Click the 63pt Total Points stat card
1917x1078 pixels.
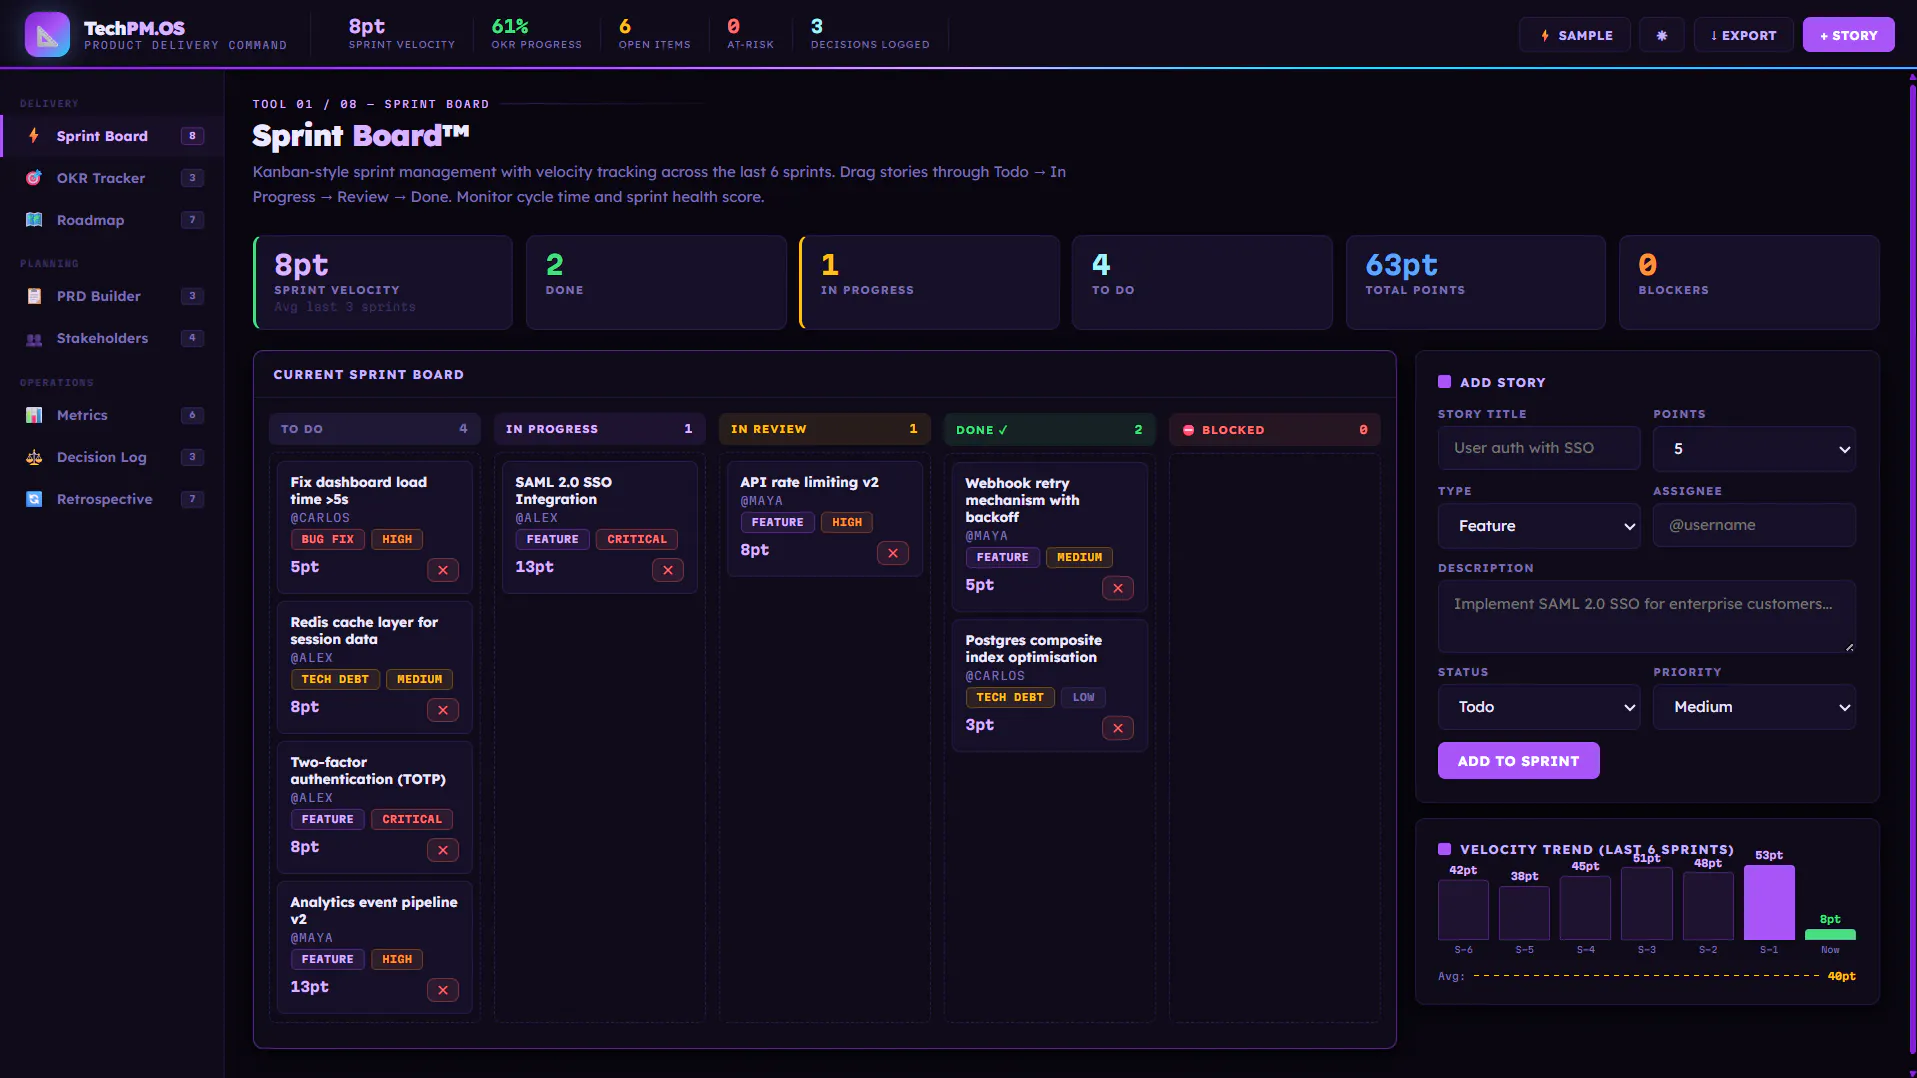click(1475, 282)
